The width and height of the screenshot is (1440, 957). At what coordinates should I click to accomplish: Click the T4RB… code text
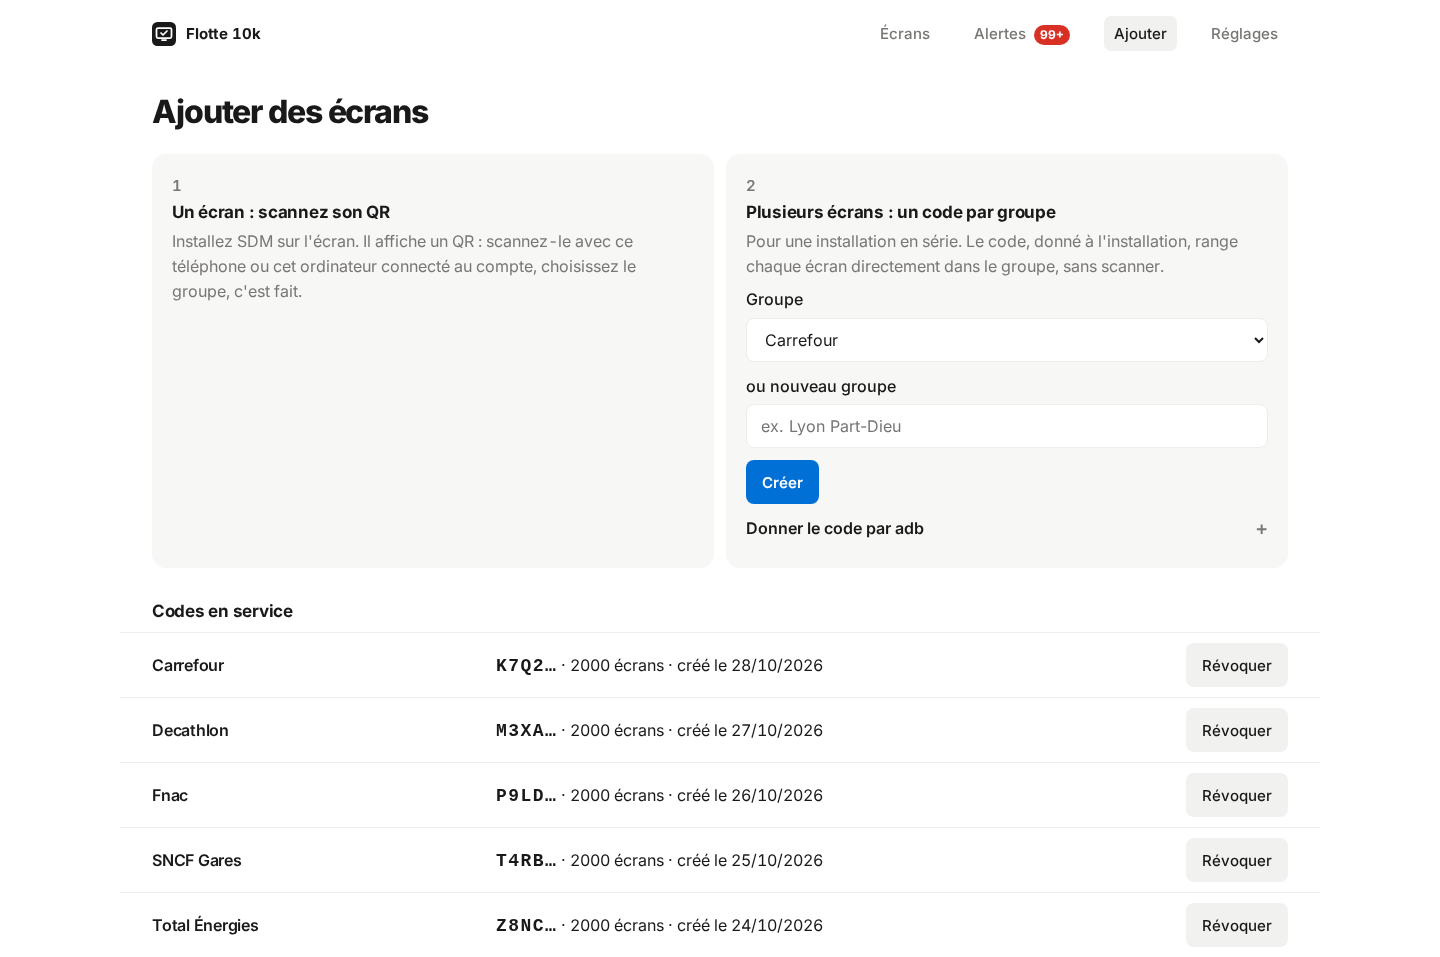(526, 860)
